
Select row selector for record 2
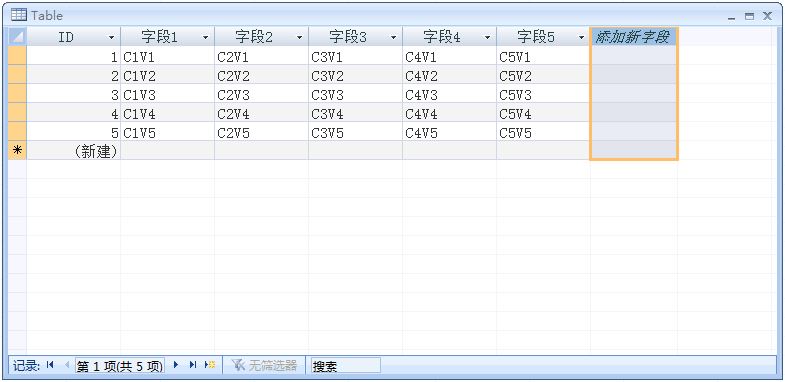(17, 75)
